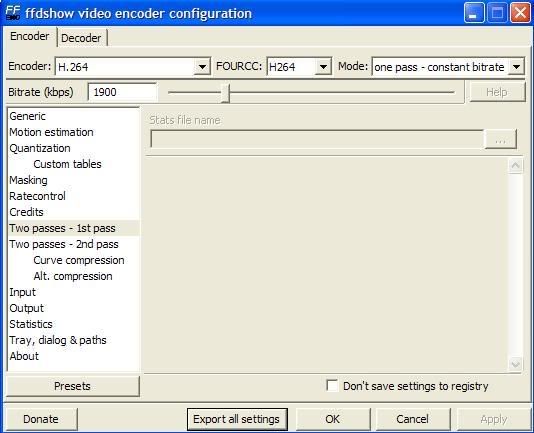Select About page
This screenshot has height=433, width=534.
tap(73, 356)
